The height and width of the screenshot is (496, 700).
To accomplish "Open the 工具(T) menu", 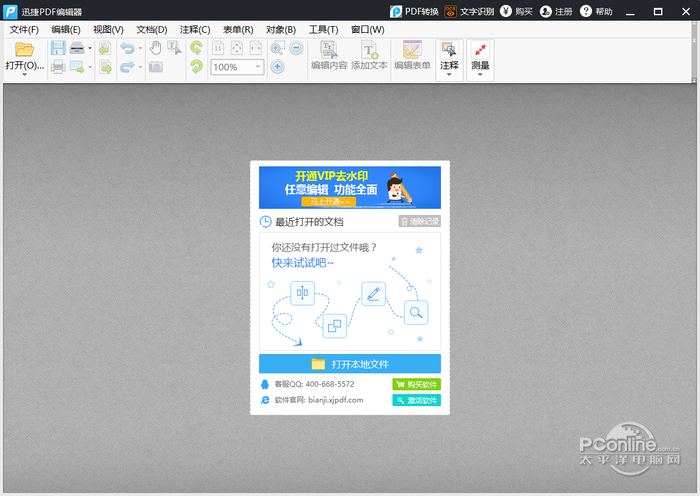I will tap(323, 30).
